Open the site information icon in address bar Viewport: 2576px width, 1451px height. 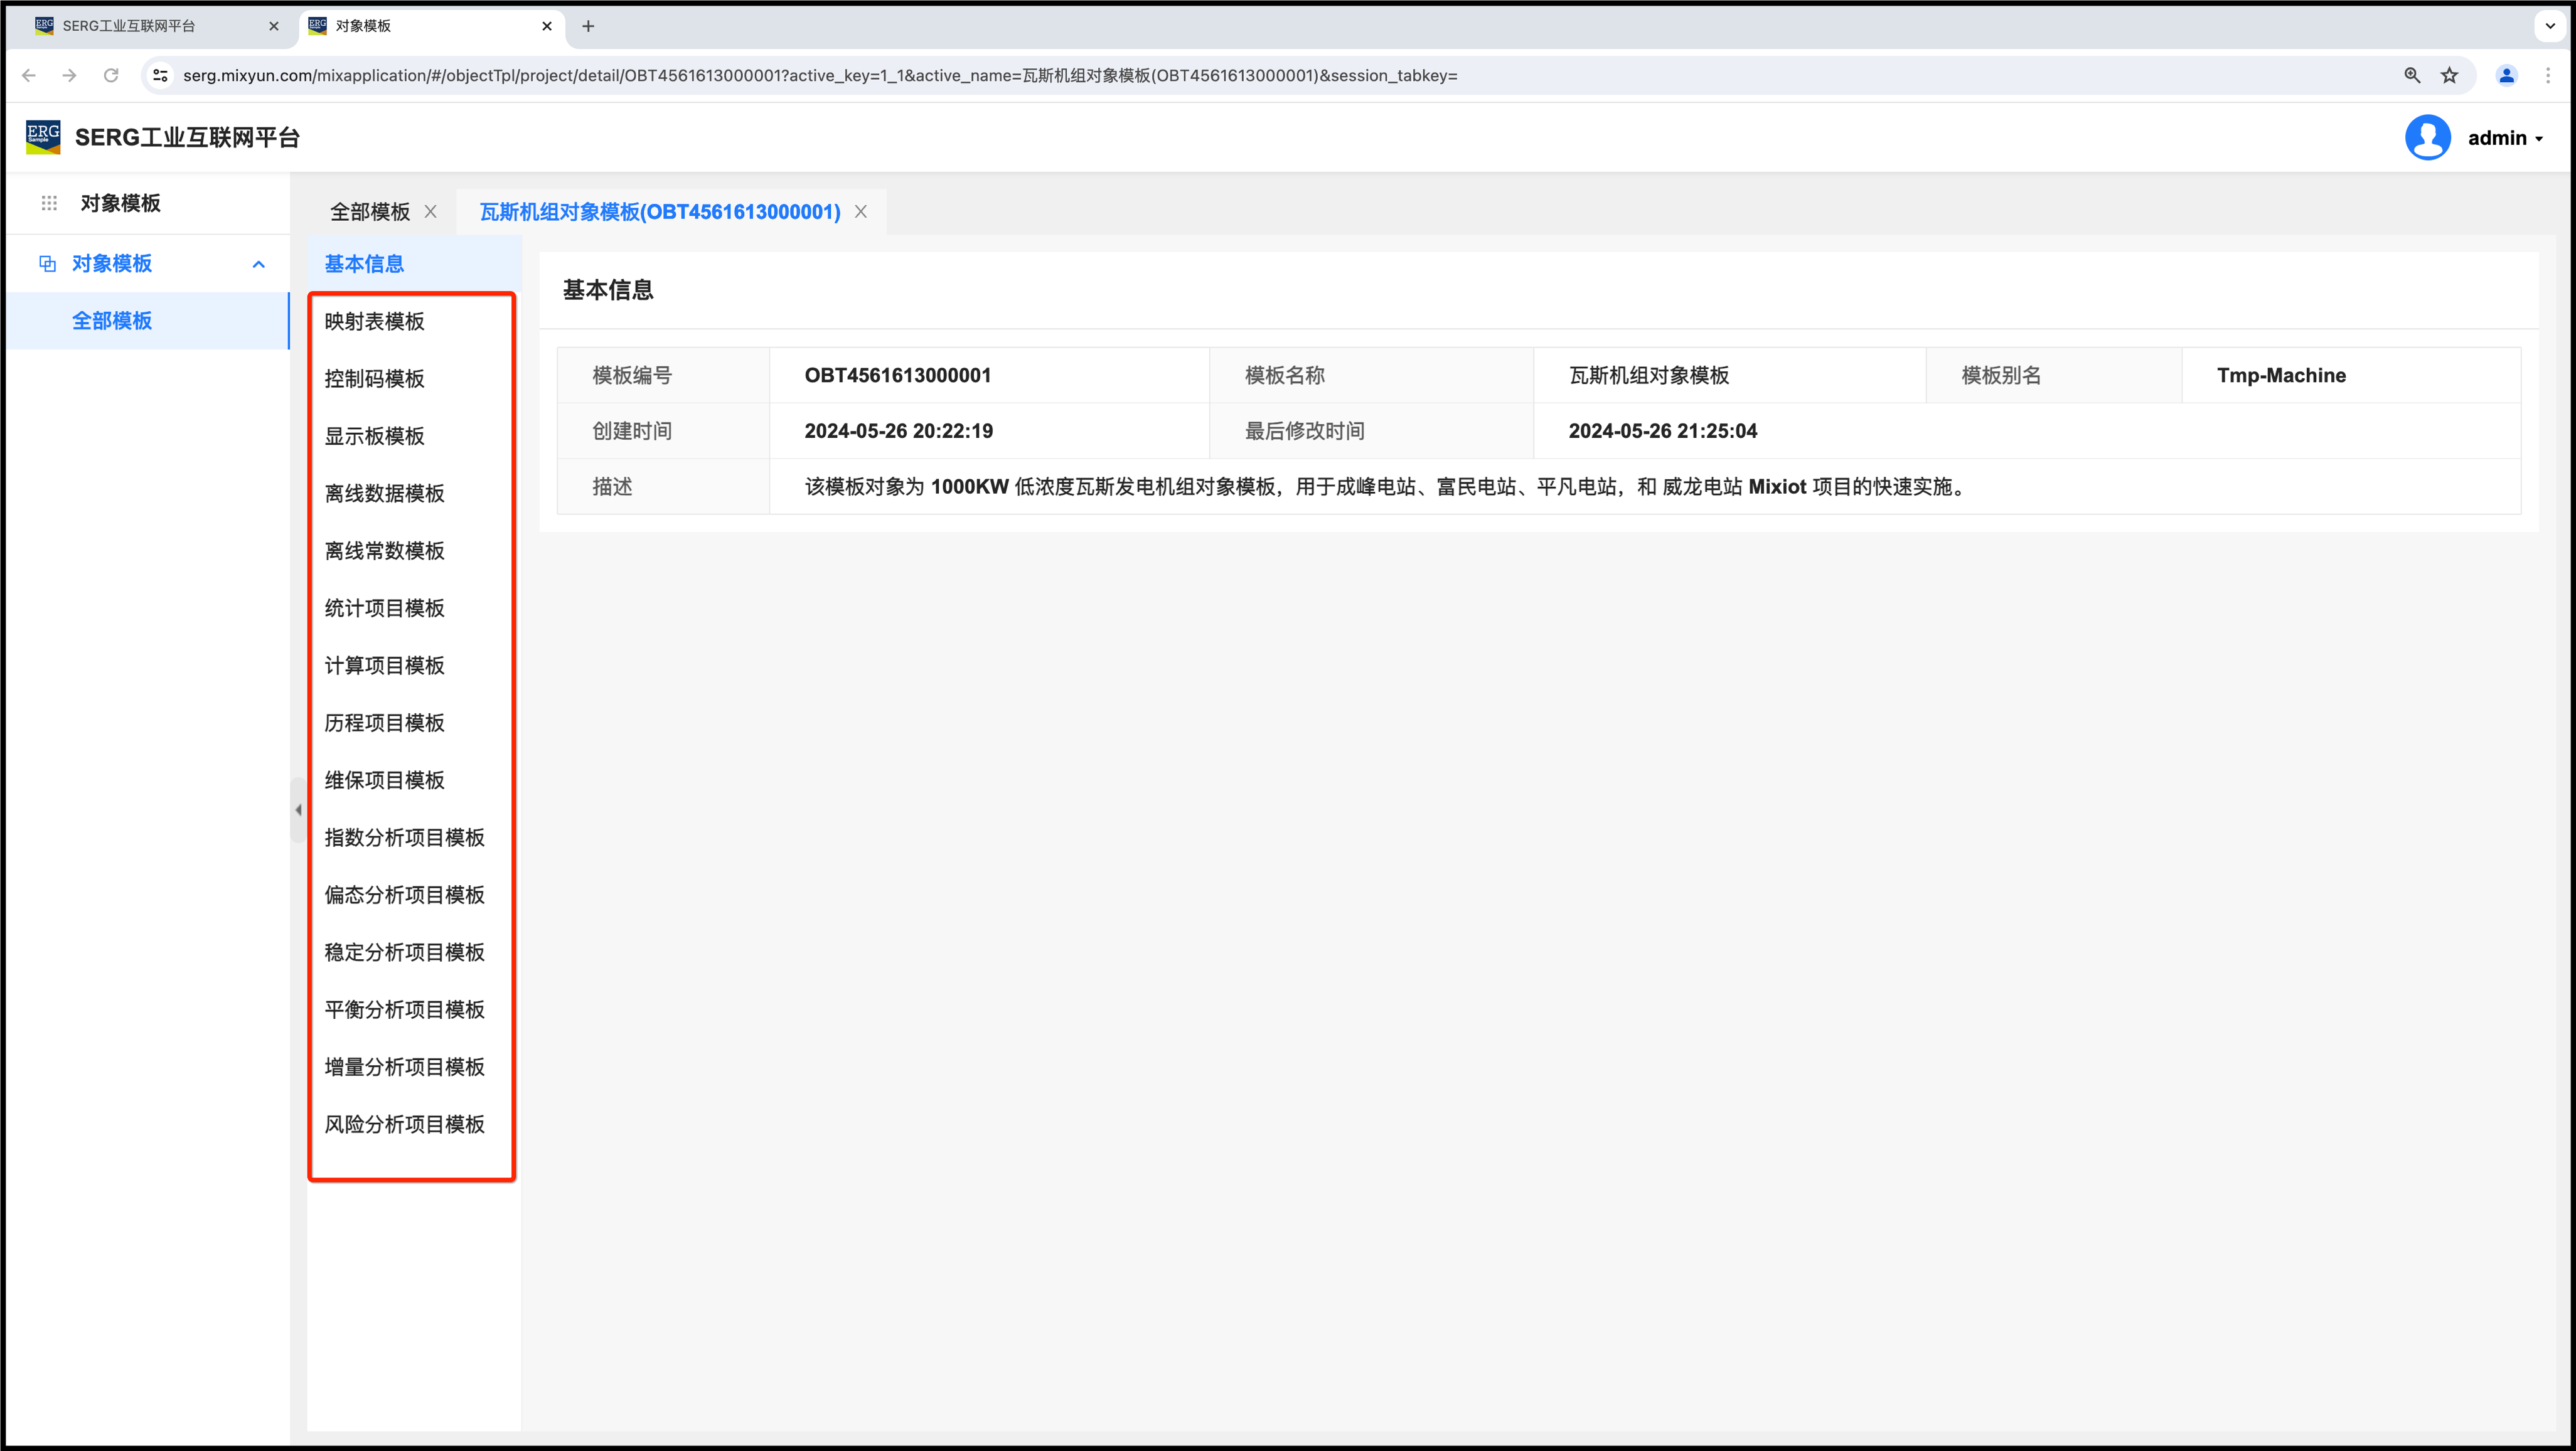pos(160,75)
